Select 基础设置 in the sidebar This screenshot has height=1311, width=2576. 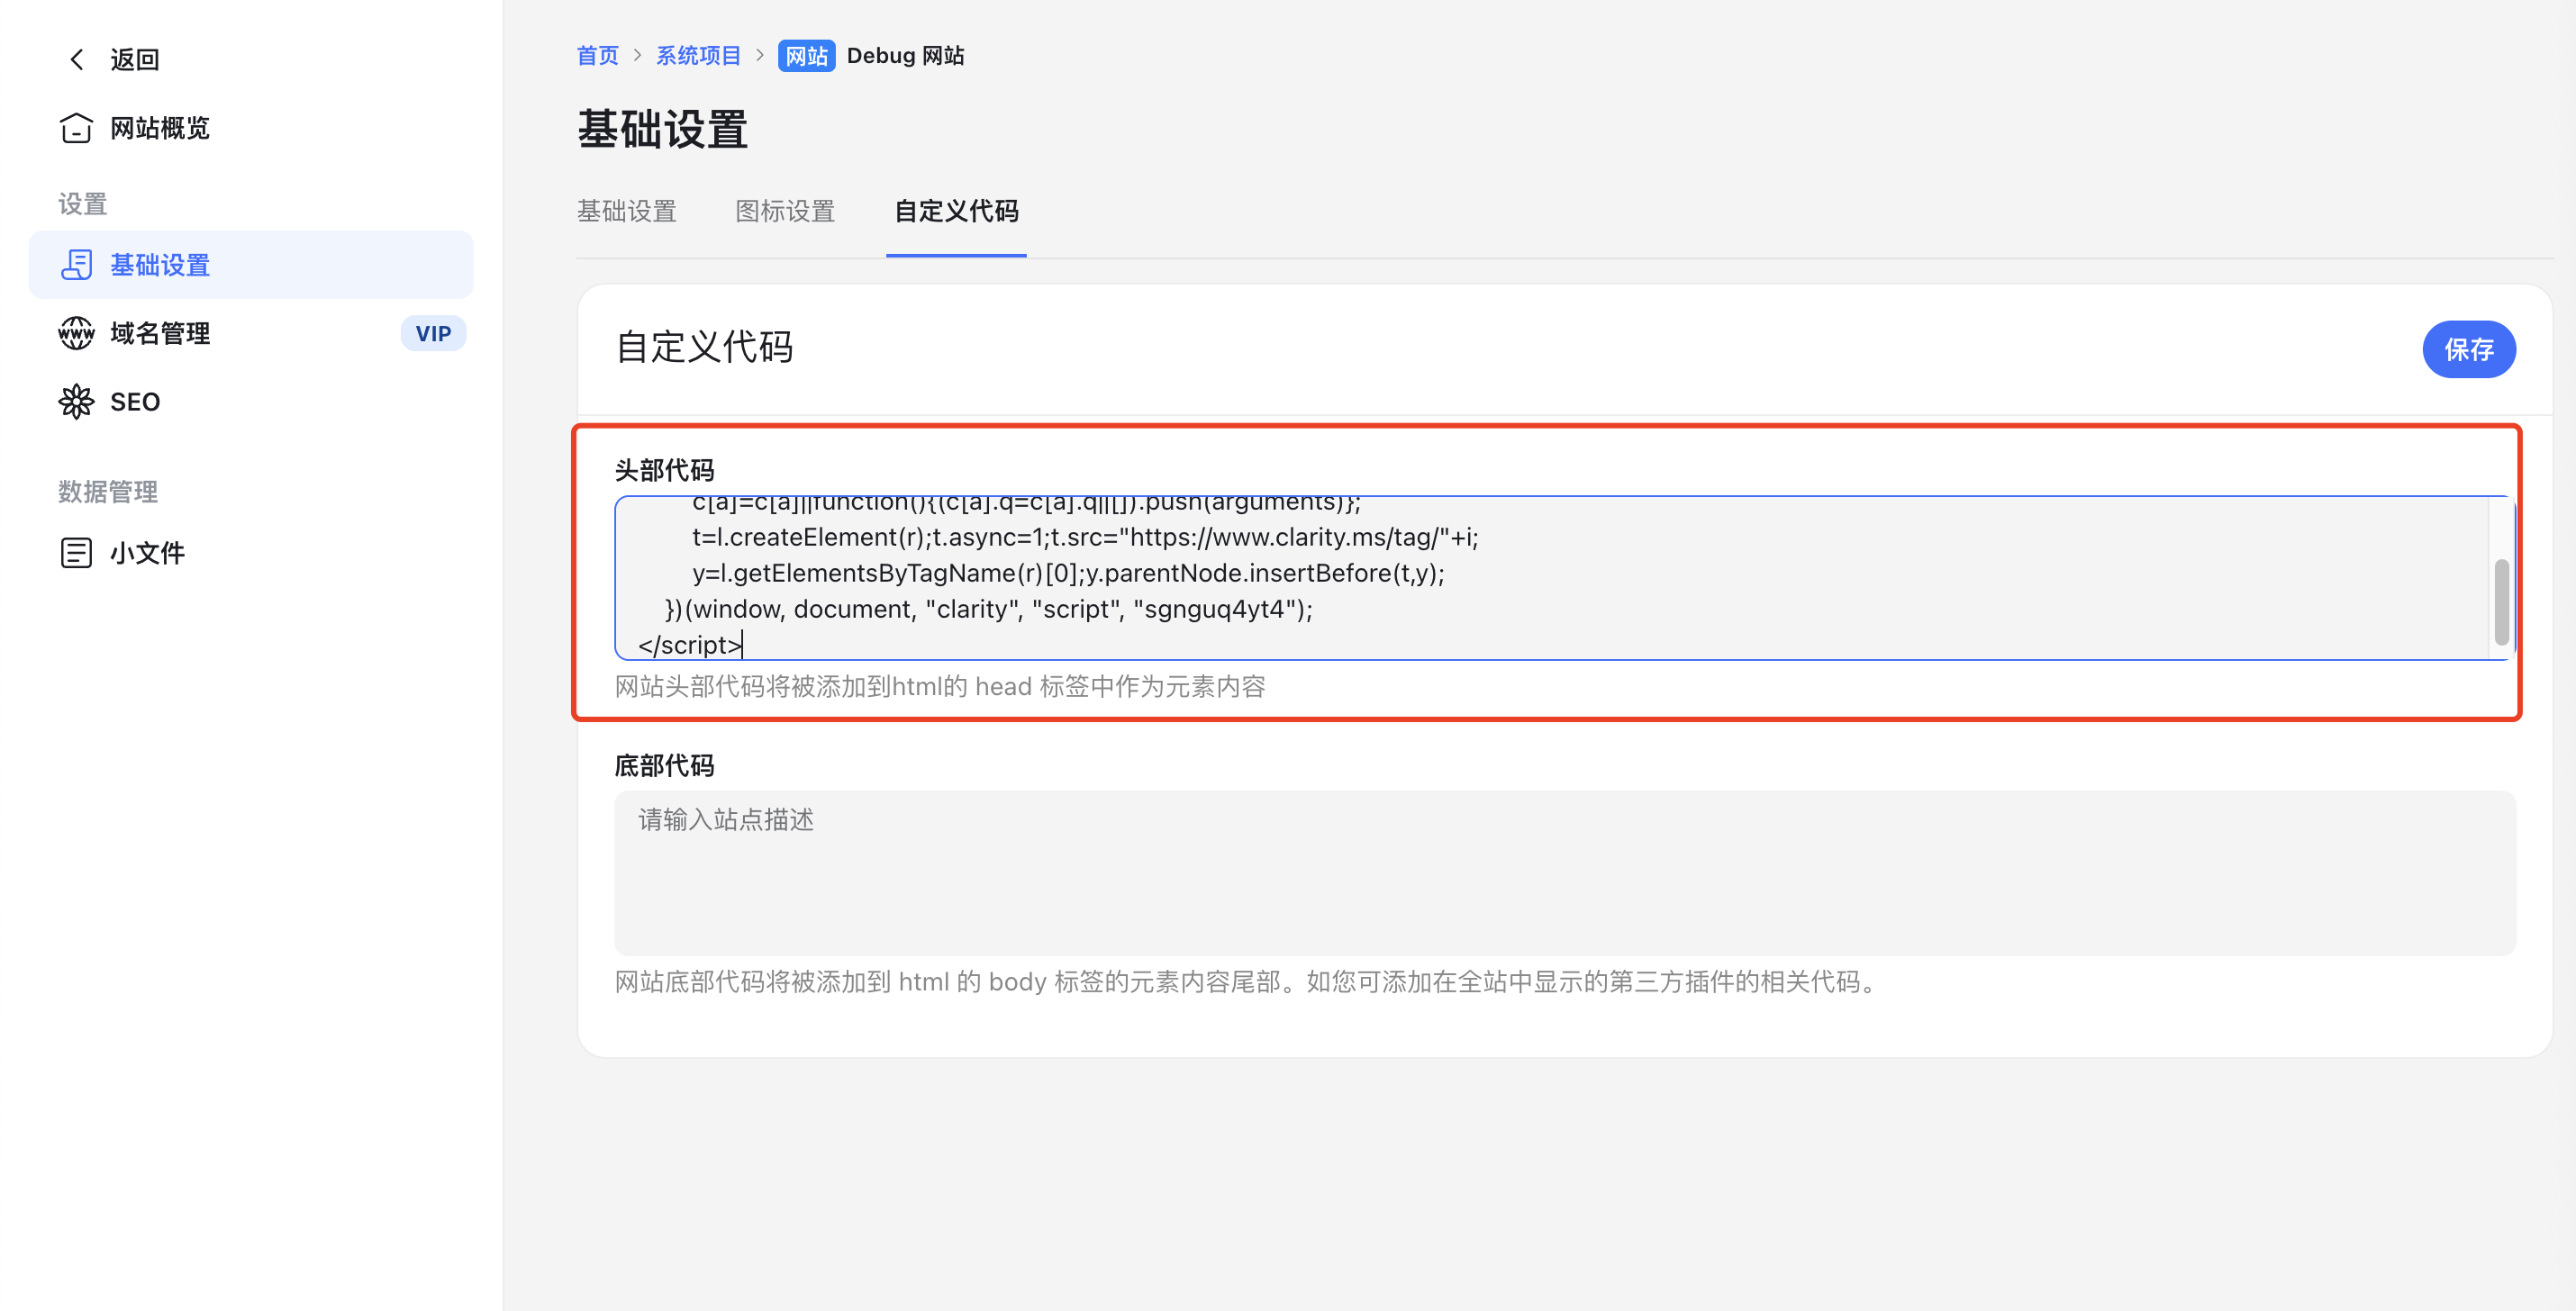pos(251,265)
